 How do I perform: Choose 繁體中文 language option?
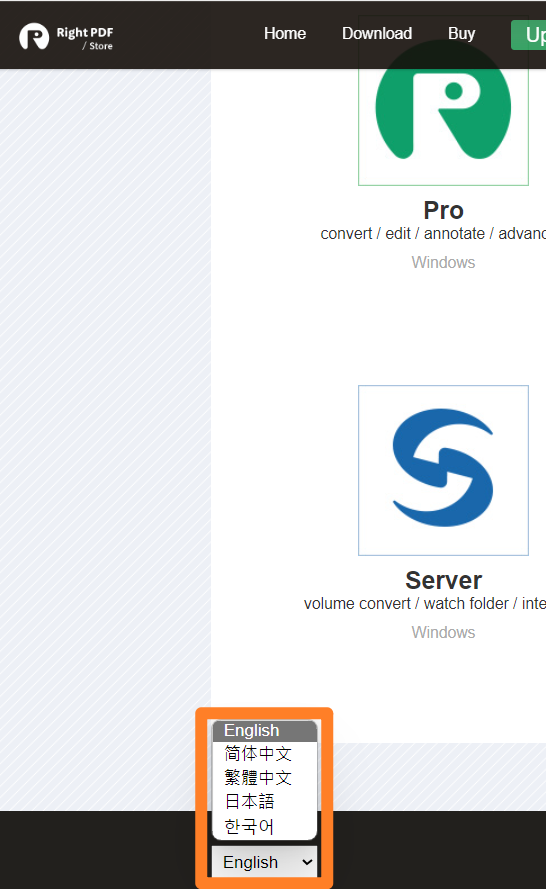(x=264, y=777)
